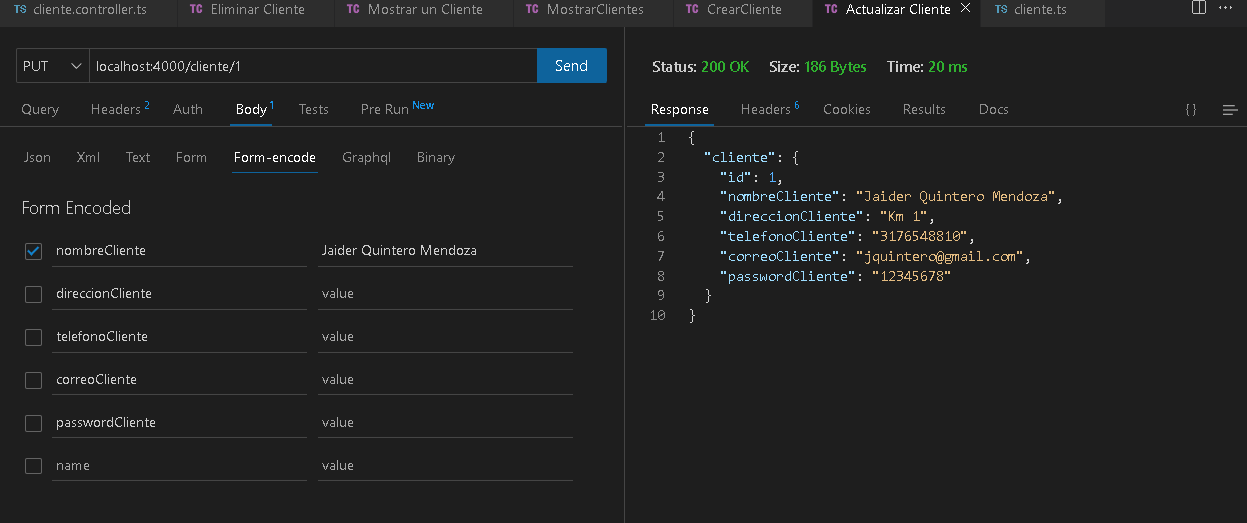Click the direccionCliente value field
Image resolution: width=1247 pixels, height=523 pixels.
pos(445,294)
